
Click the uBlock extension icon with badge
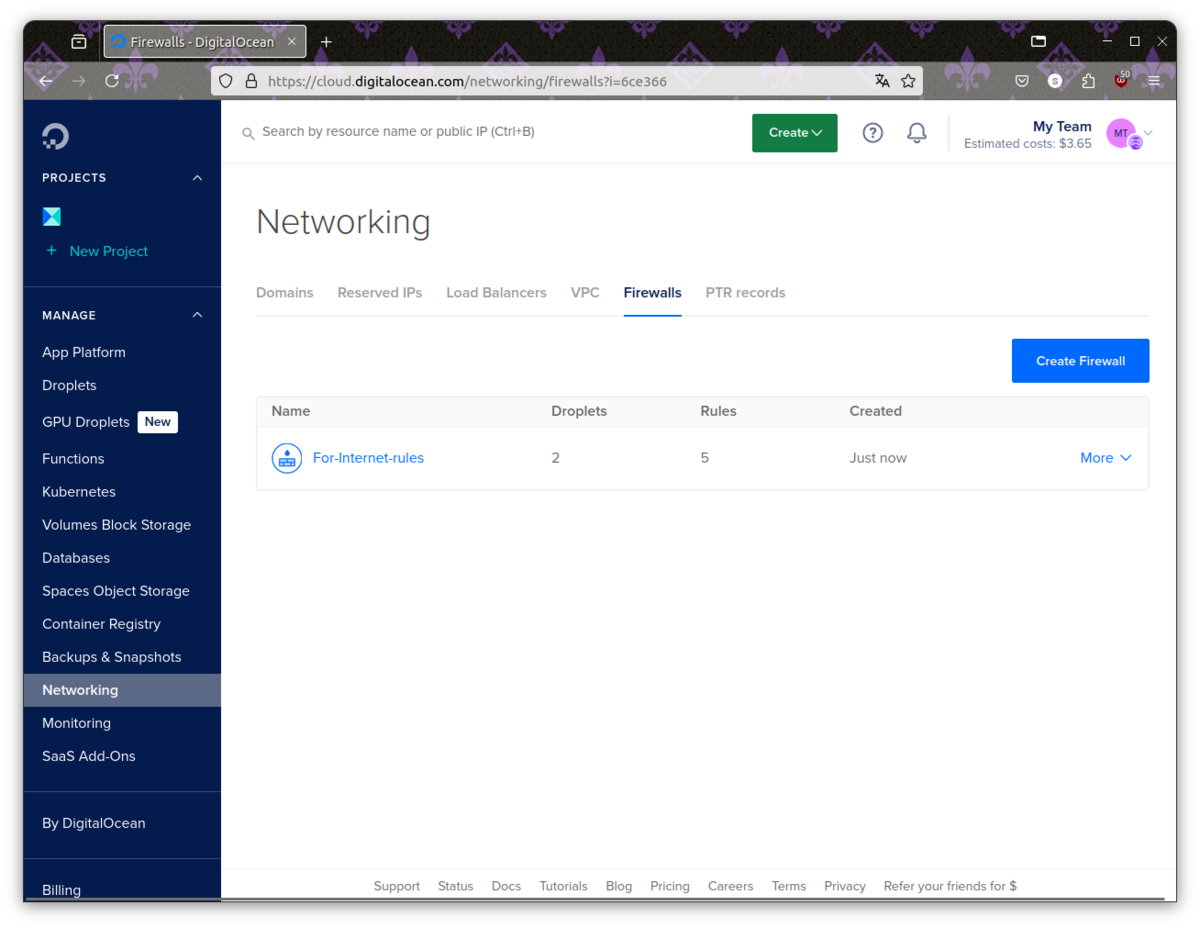tap(1121, 80)
